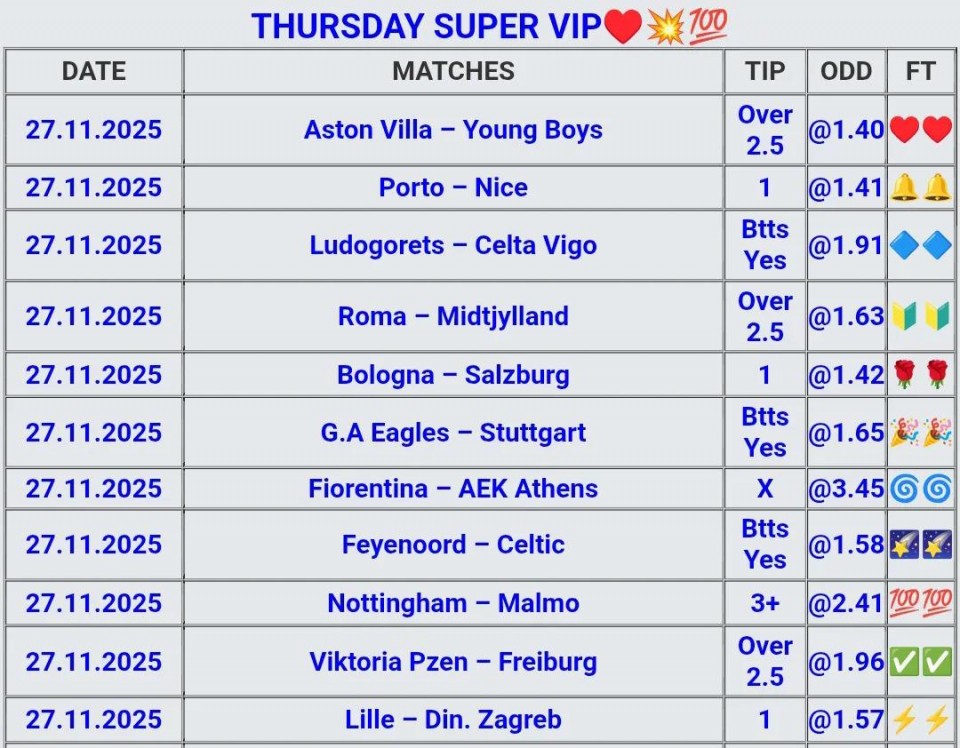The image size is (960, 748).
Task: Click the THURSDAY SUPER VIP title
Action: (x=425, y=26)
